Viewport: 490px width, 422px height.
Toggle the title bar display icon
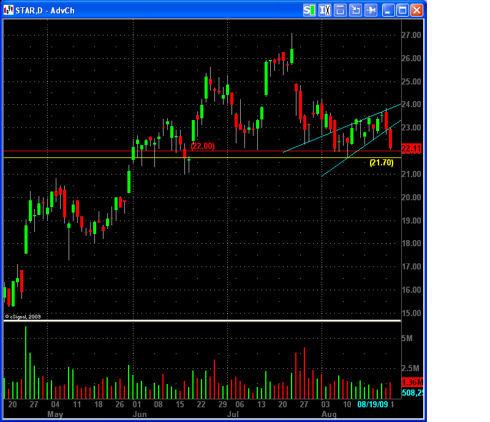coord(340,10)
